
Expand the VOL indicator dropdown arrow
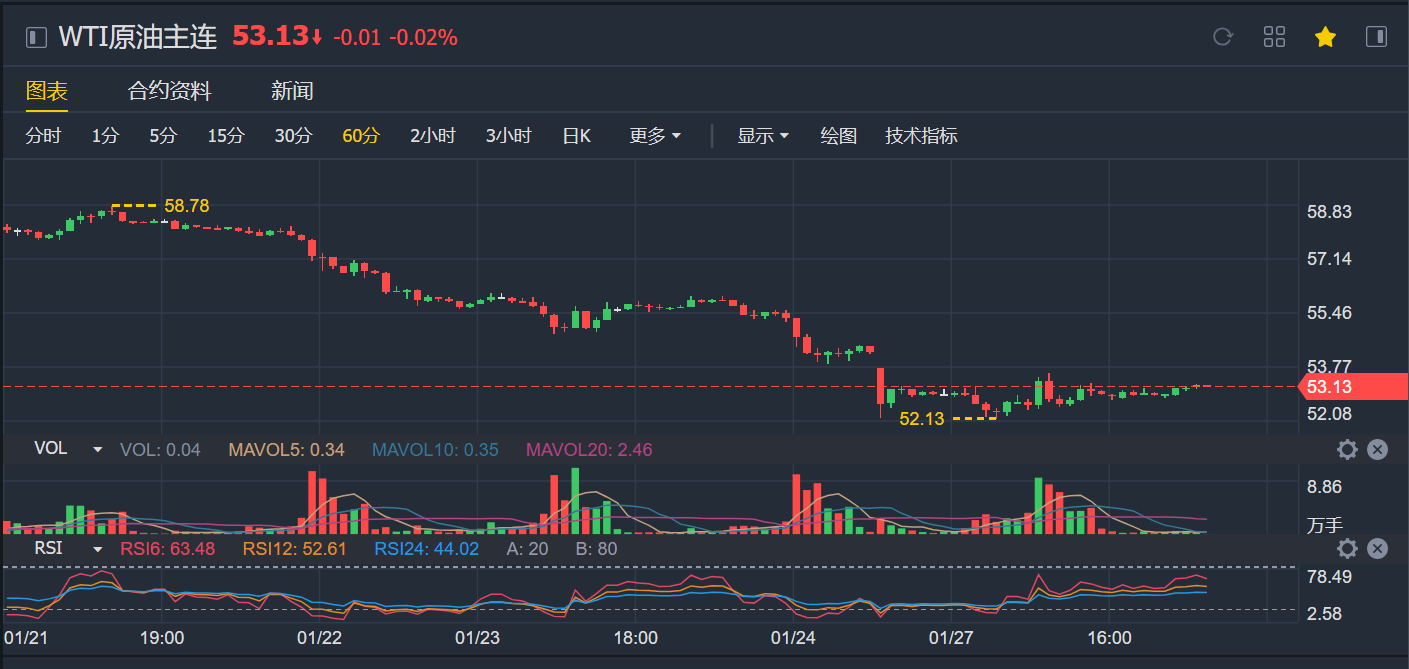click(97, 450)
